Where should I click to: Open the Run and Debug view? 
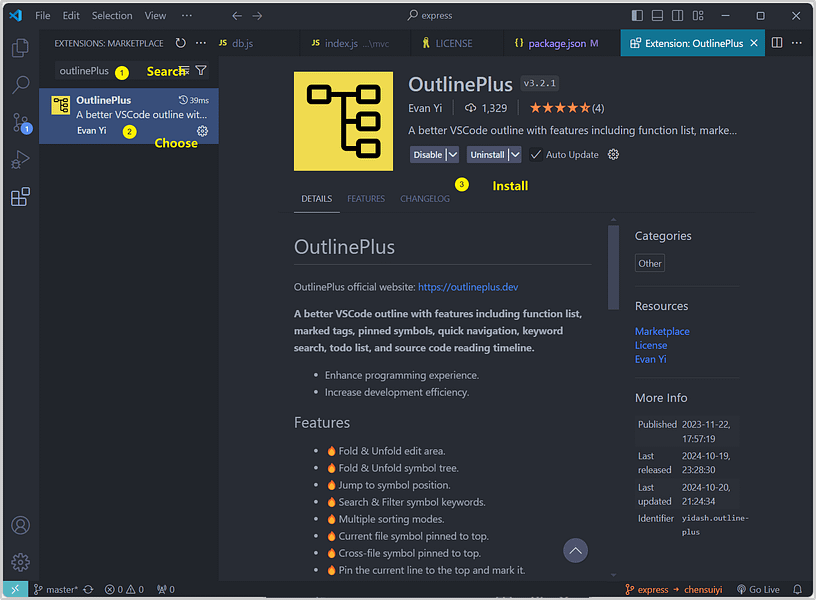[x=20, y=159]
